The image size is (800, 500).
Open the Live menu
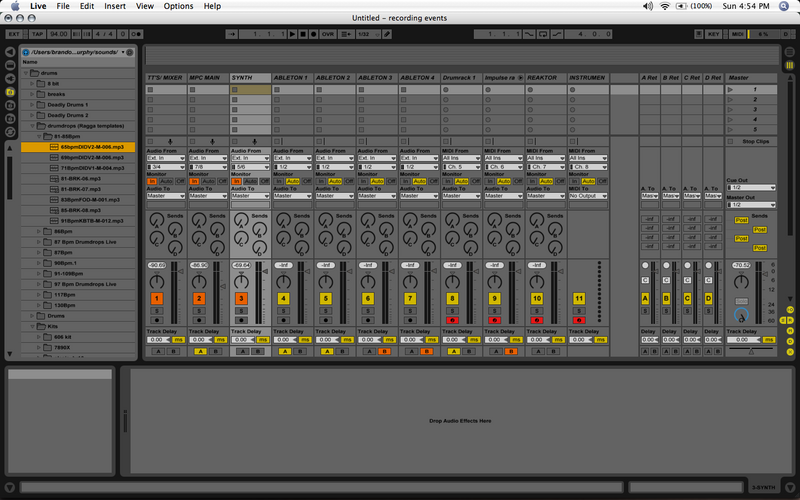(38, 6)
